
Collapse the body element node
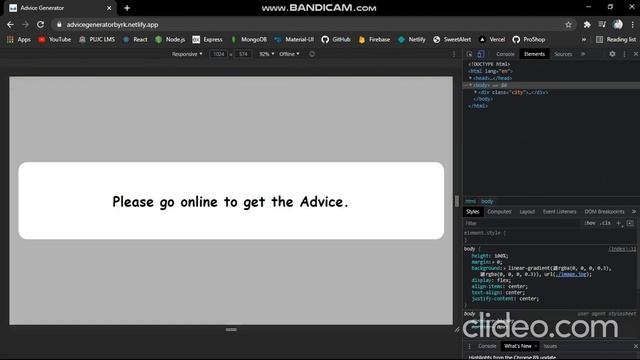[x=470, y=85]
